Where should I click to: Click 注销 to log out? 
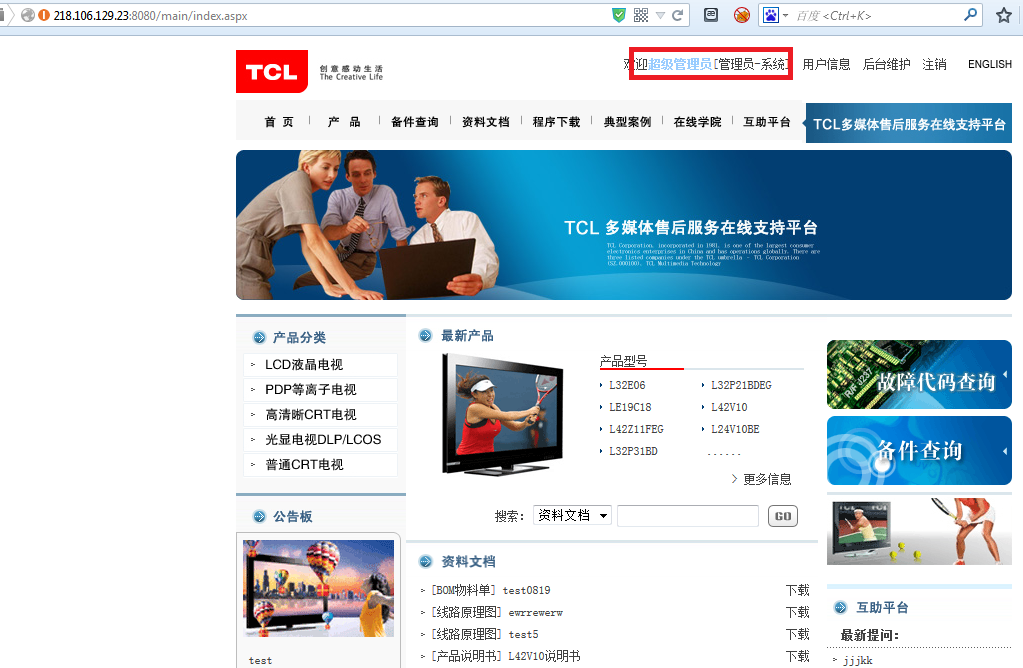[x=934, y=64]
